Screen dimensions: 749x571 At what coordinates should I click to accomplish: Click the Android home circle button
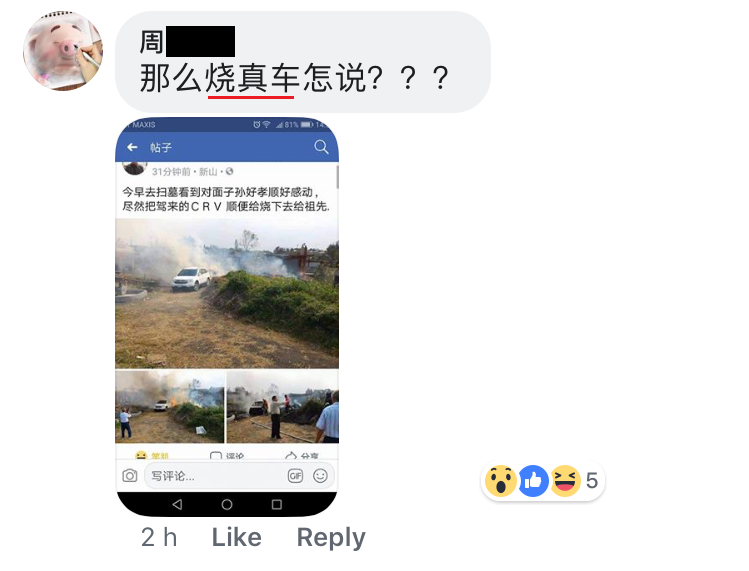pyautogui.click(x=227, y=504)
